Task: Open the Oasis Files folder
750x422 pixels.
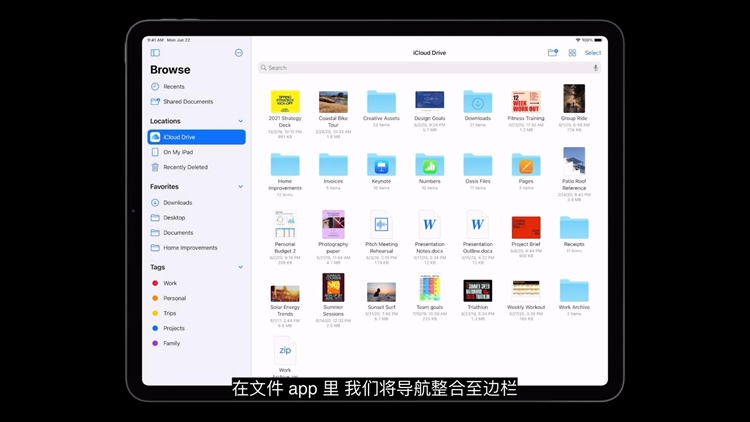Action: [478, 165]
